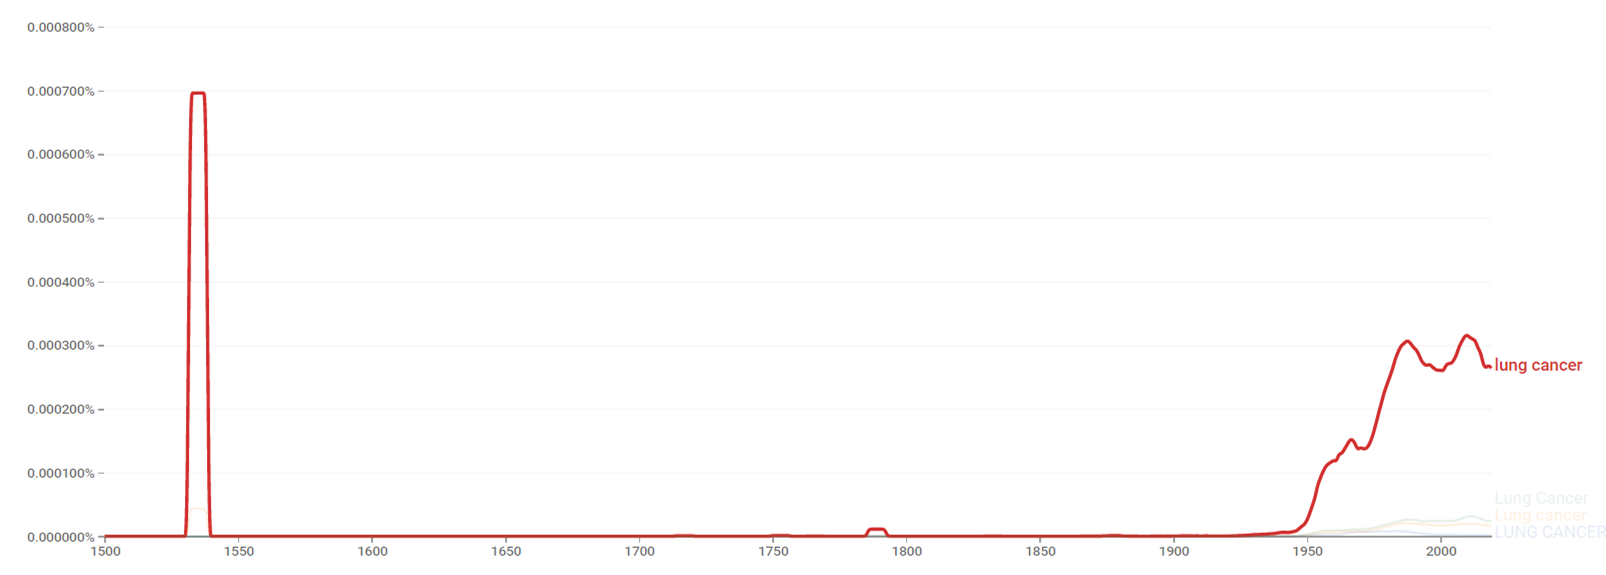Click the 0.000000% y-axis label
Viewport: 1606px width, 575px height.
click(61, 537)
